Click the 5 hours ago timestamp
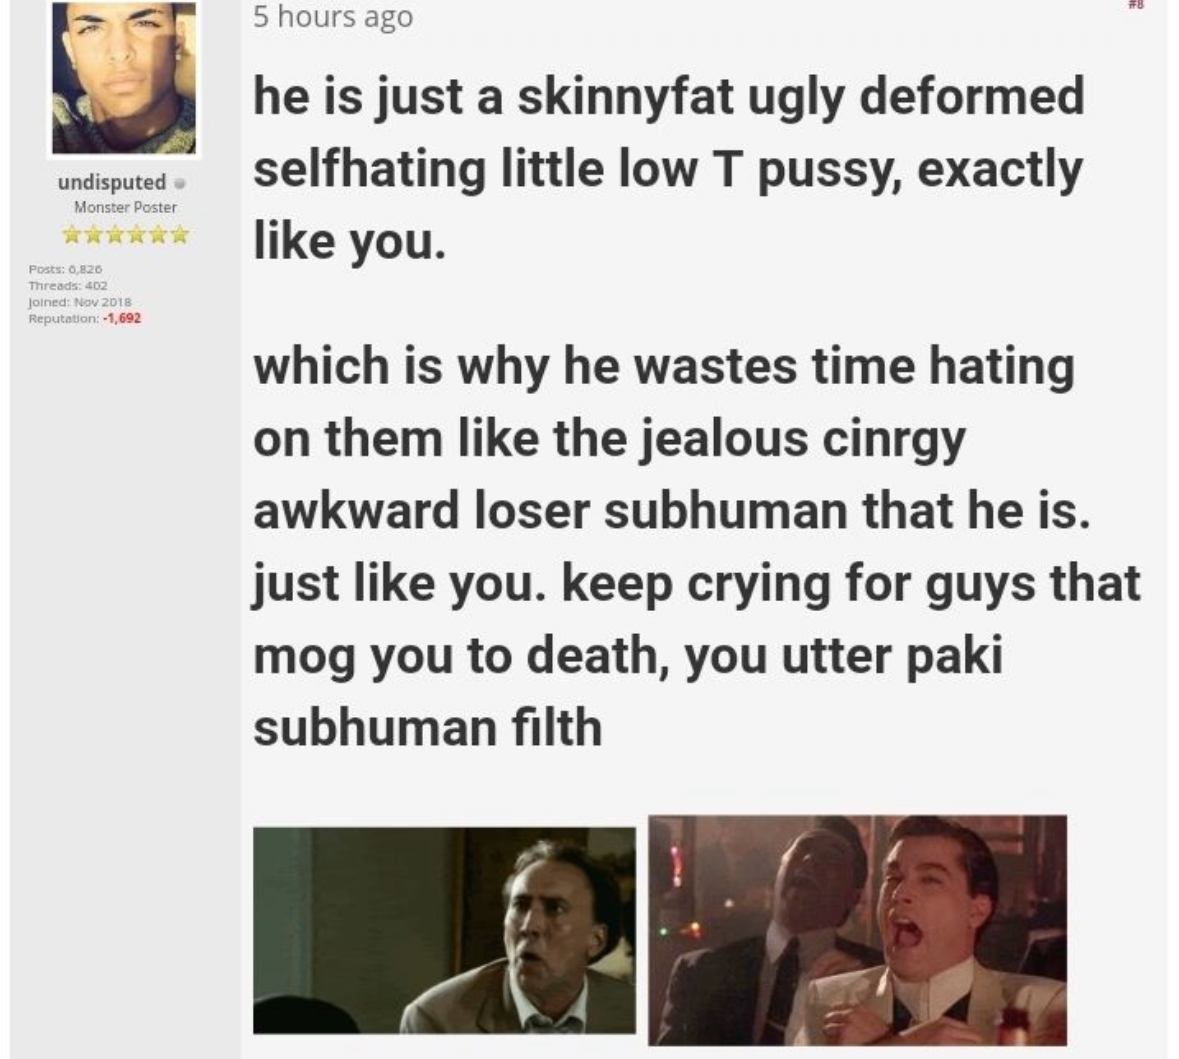The width and height of the screenshot is (1179, 1059). click(333, 17)
